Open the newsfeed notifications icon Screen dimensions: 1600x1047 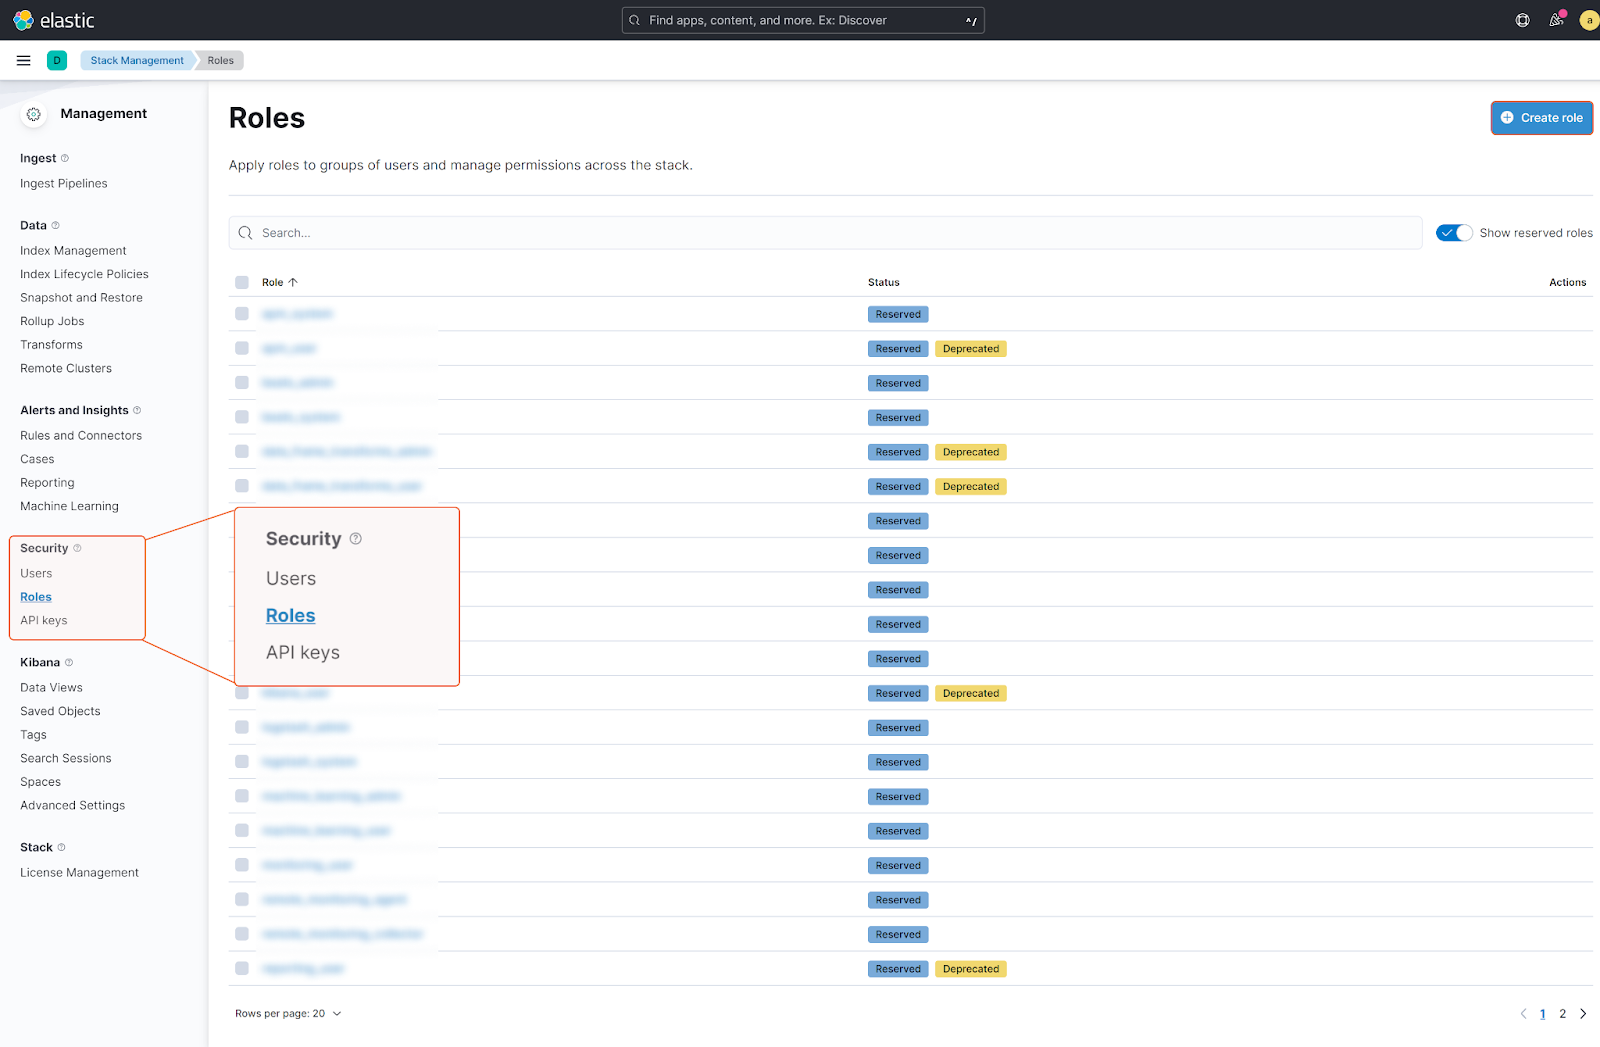(x=1556, y=20)
